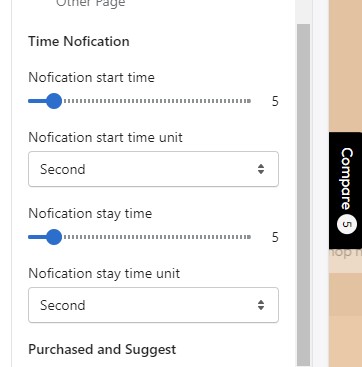Open the Nofication start time unit dropdown

(153, 169)
